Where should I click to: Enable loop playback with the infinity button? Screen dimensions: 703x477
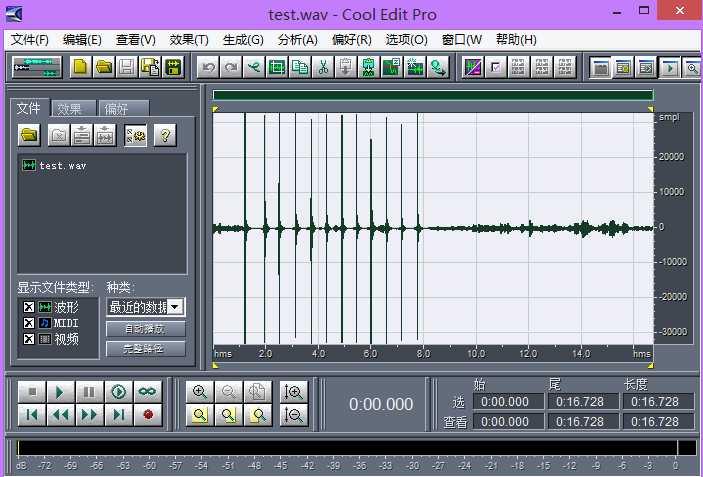coord(148,392)
